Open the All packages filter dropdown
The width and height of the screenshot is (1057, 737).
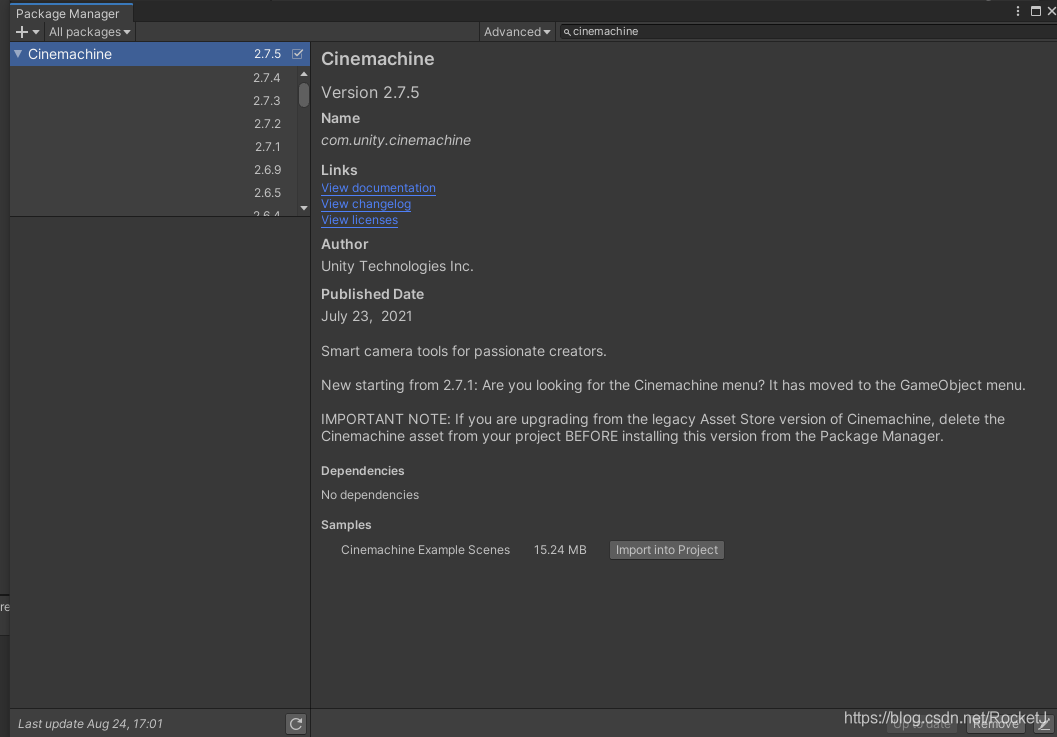click(x=90, y=32)
